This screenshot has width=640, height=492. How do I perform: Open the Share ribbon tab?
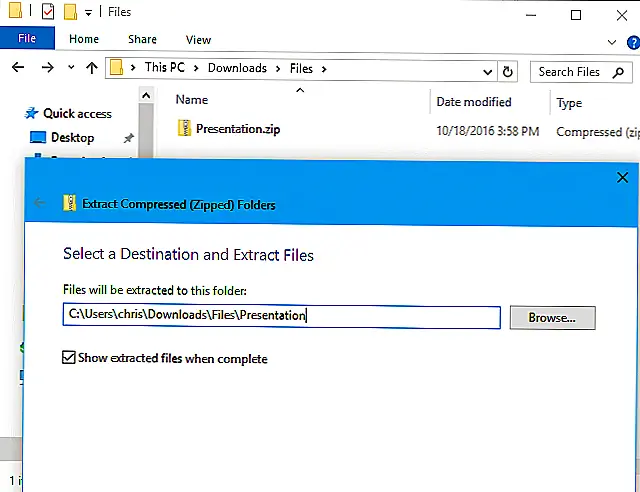142,39
